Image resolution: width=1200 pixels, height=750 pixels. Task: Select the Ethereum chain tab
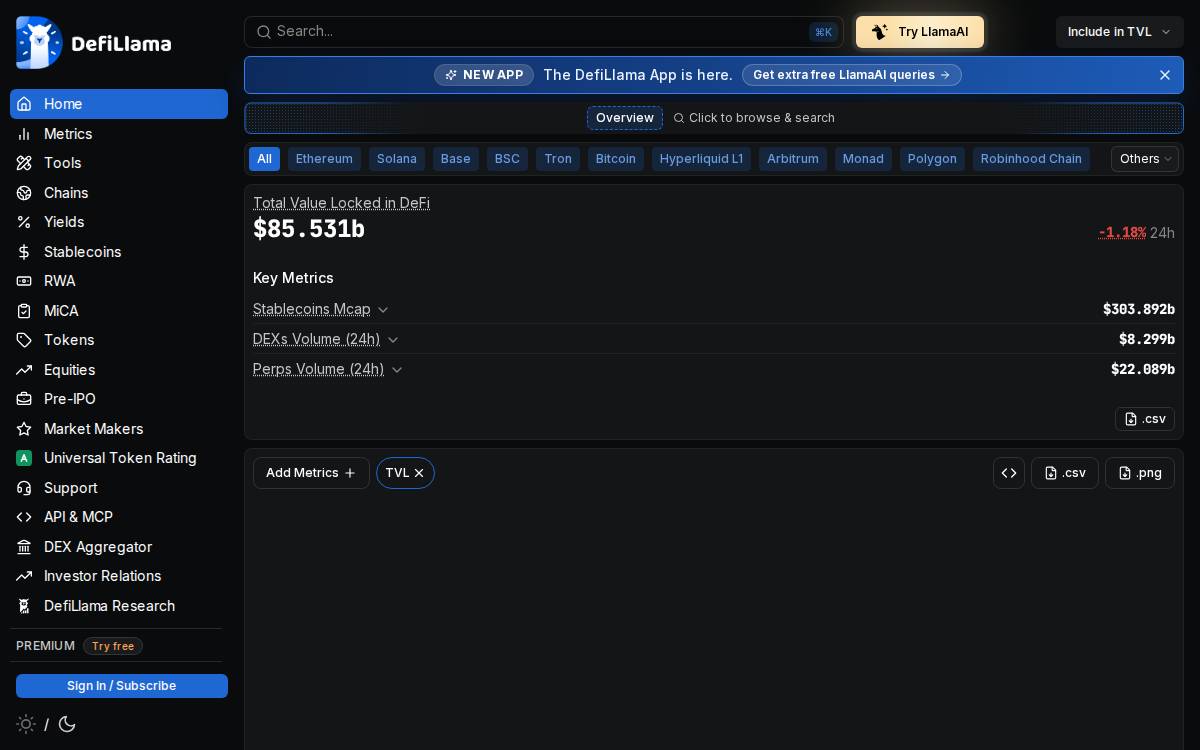click(324, 159)
